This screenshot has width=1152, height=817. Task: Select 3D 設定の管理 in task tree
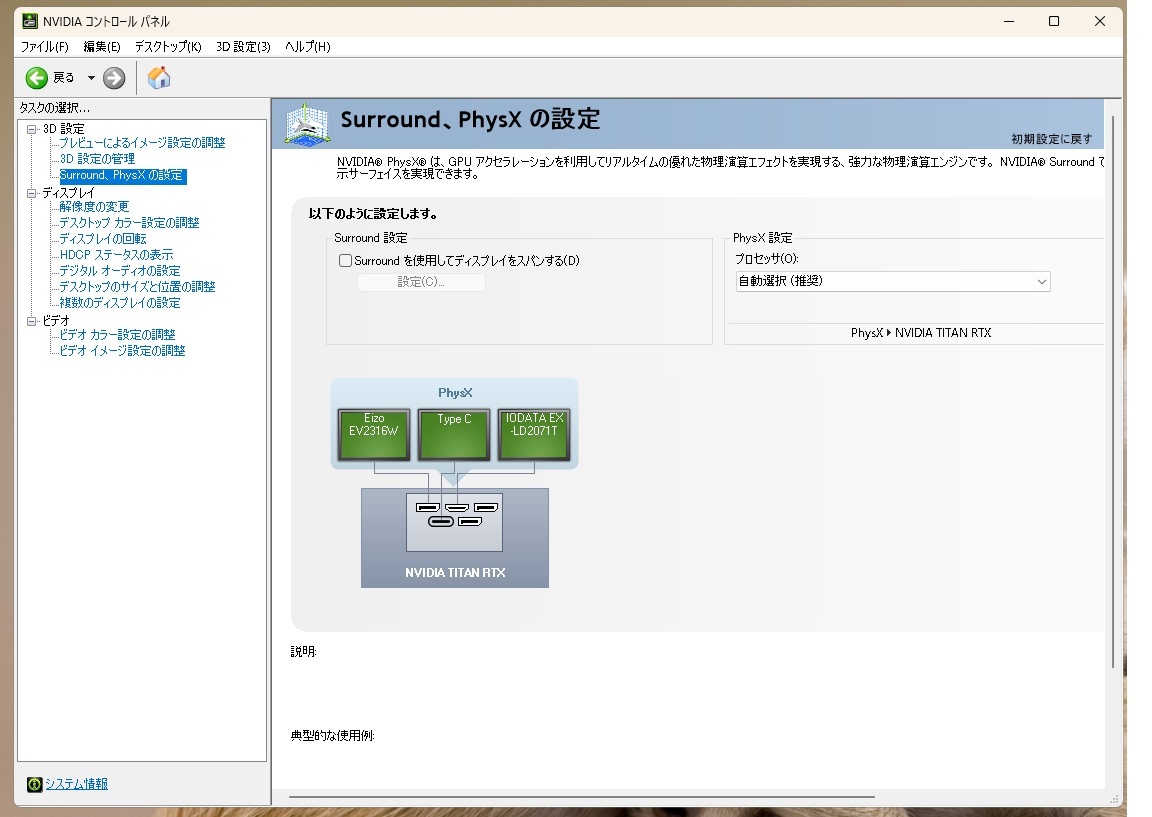(x=97, y=159)
